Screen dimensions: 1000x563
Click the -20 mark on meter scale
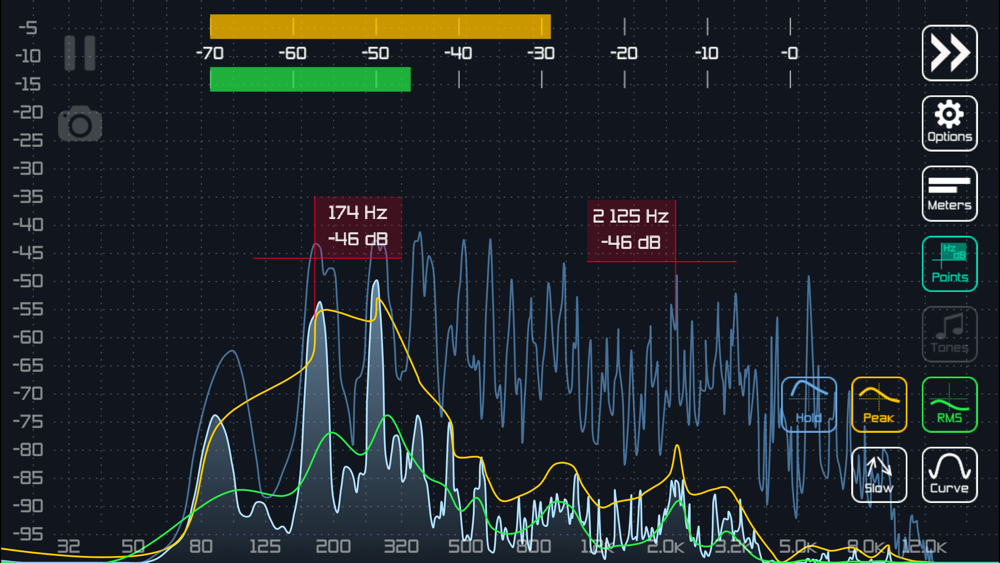pos(624,53)
